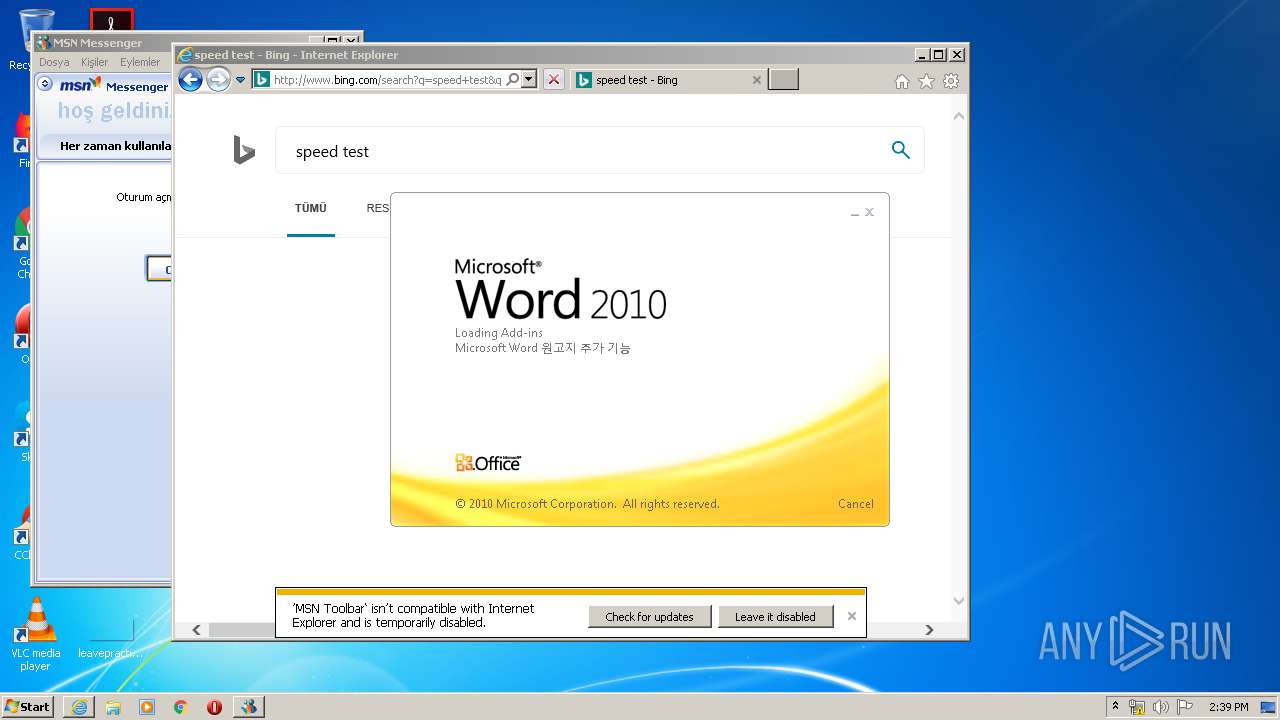Open Internet Explorer from taskbar
Viewport: 1280px width, 720px height.
pos(79,707)
